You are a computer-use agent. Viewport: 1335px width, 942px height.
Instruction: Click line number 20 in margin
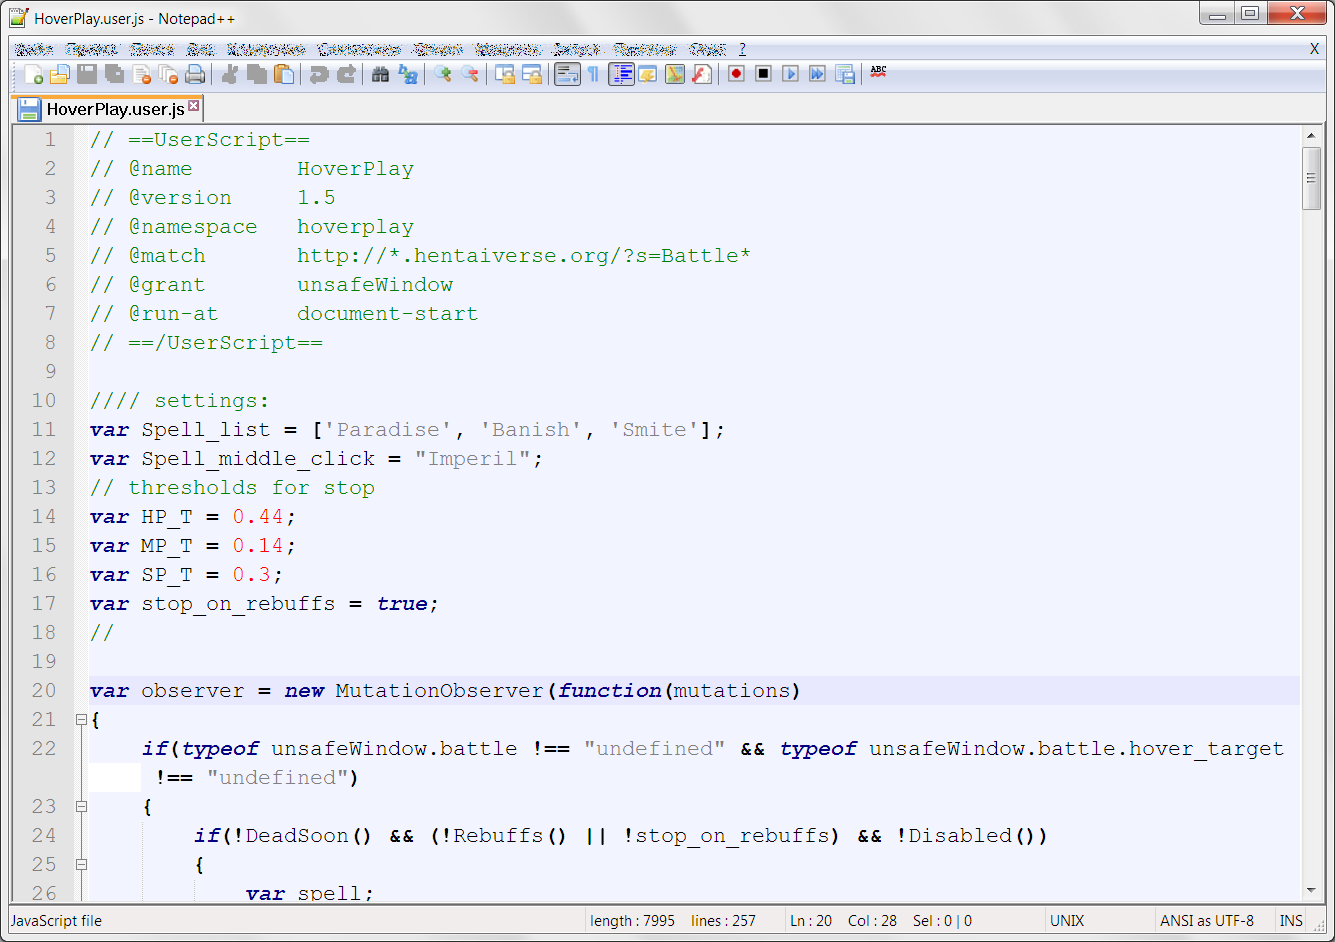coord(44,691)
